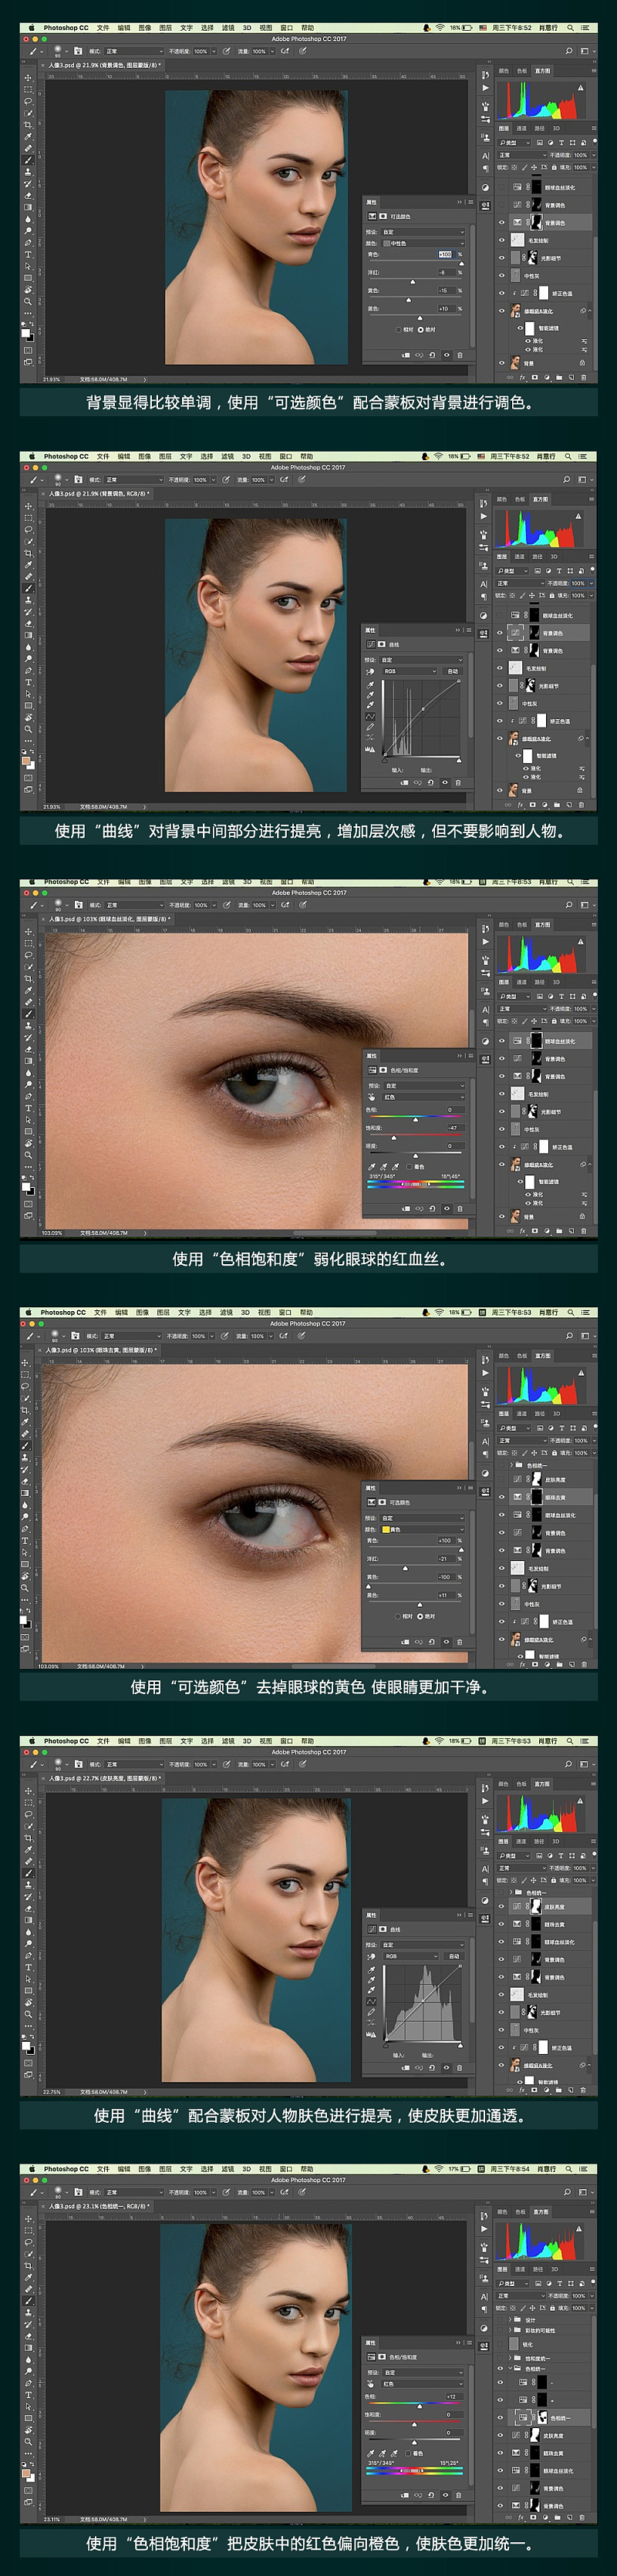Show the hidden 锐化 layer in sixth screenshot
Viewport: 617px width, 2576px height.
tap(500, 2343)
